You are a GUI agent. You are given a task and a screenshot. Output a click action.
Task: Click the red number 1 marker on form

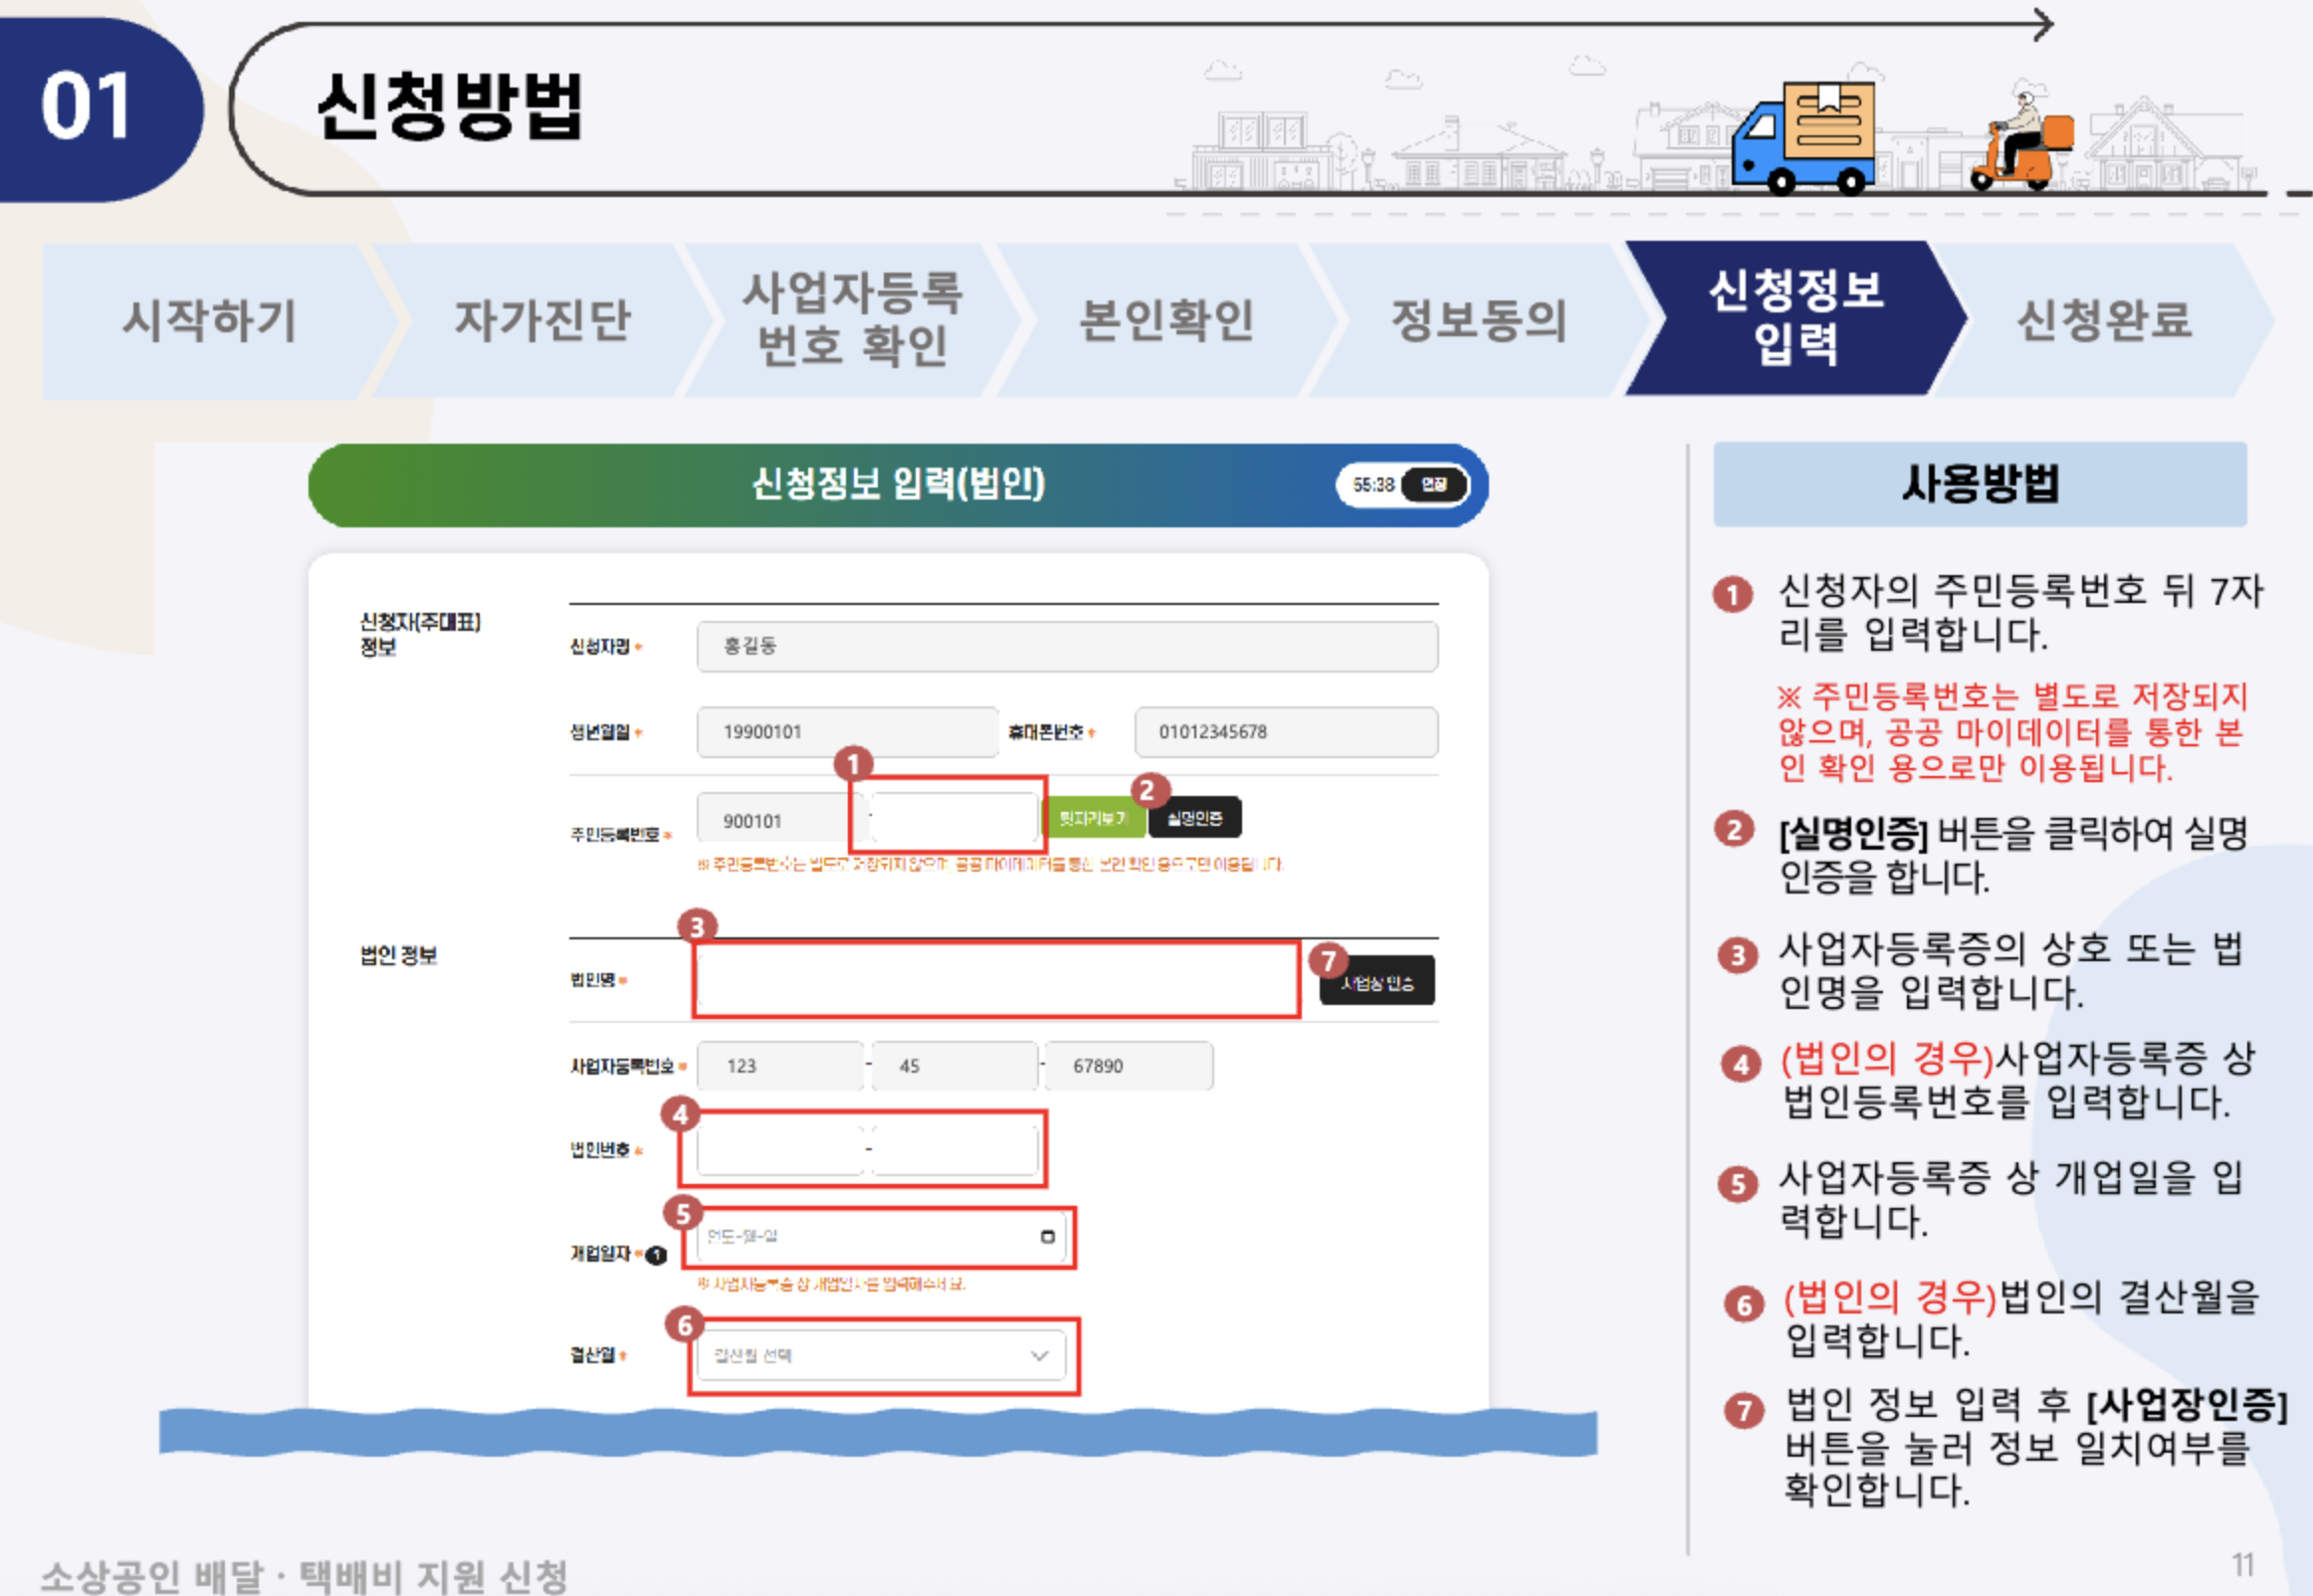coord(853,765)
